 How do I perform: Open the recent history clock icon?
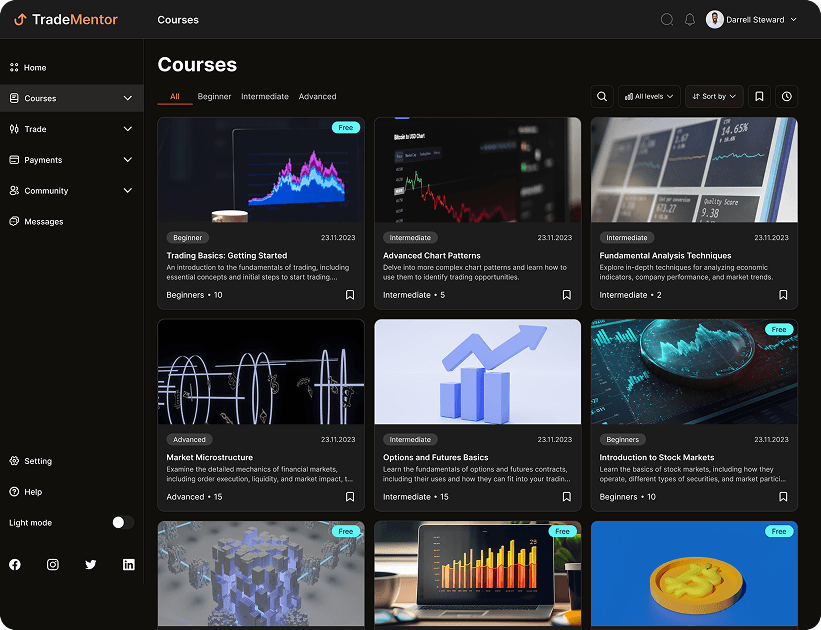786,96
